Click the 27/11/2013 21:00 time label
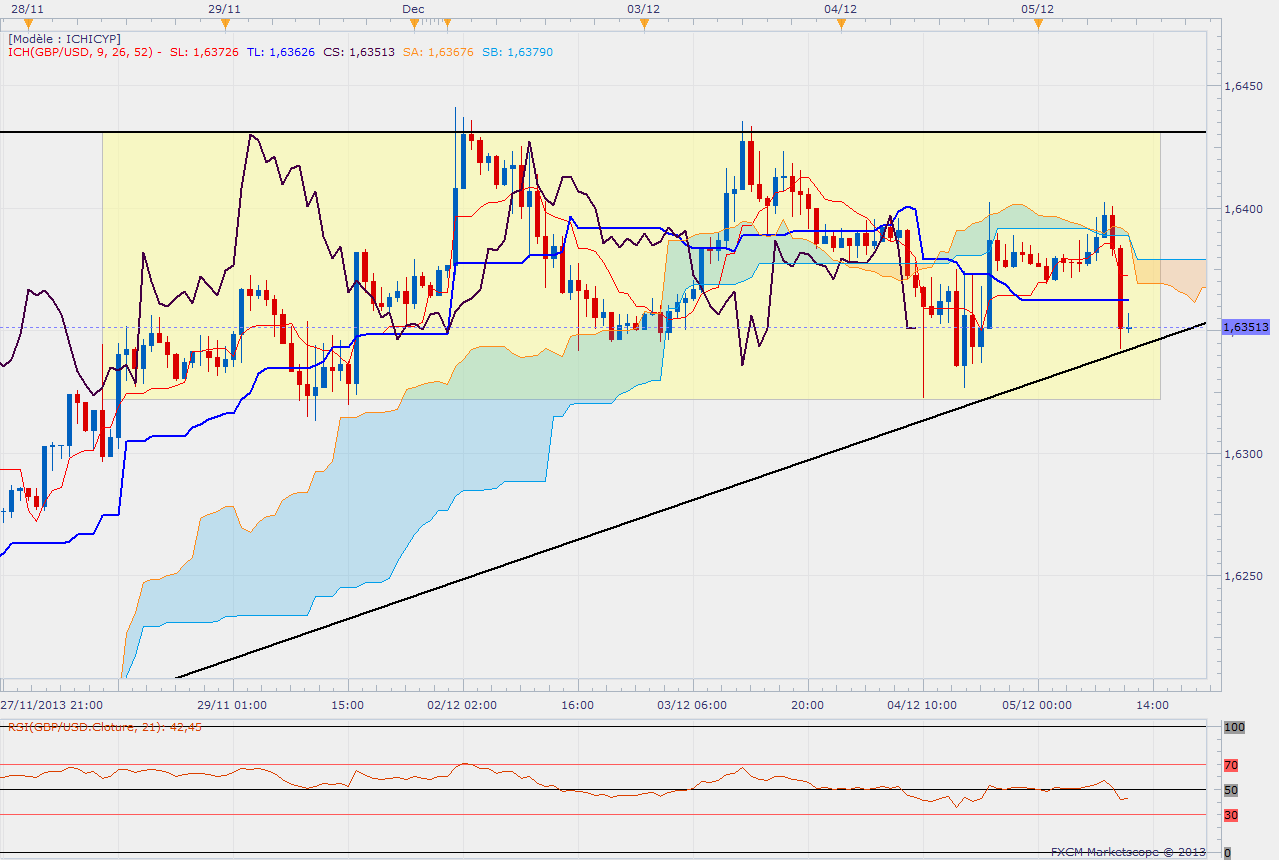1279x860 pixels. pos(50,705)
